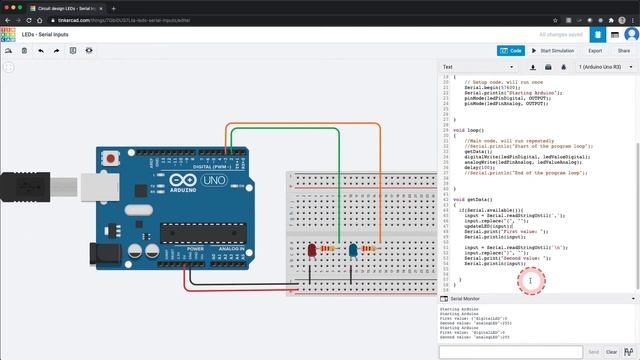This screenshot has width=640, height=360.
Task: Go to the browser home page
Action: 40,20
